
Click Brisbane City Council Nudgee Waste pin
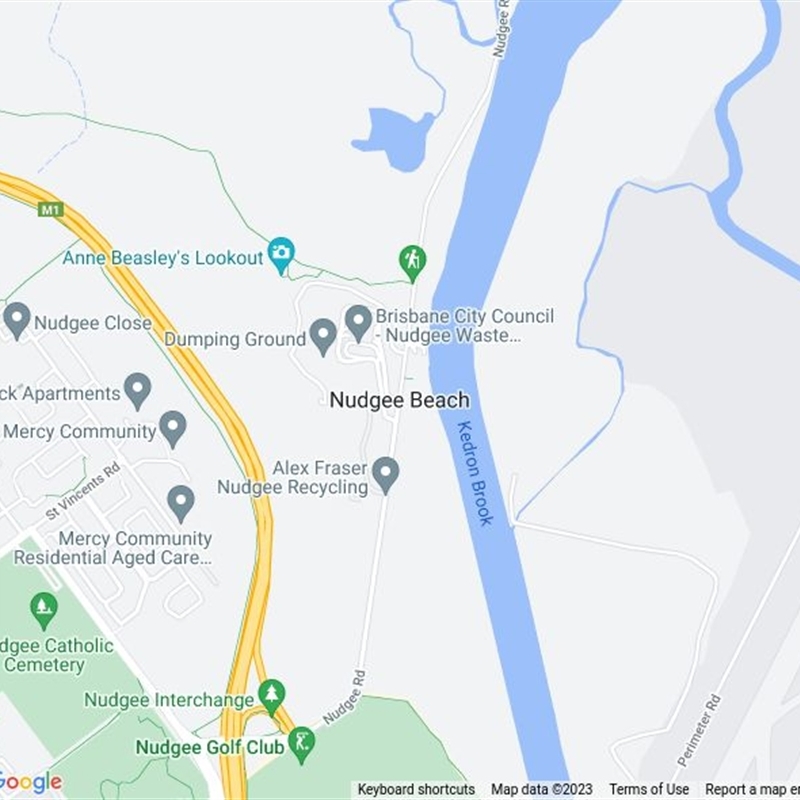(358, 323)
